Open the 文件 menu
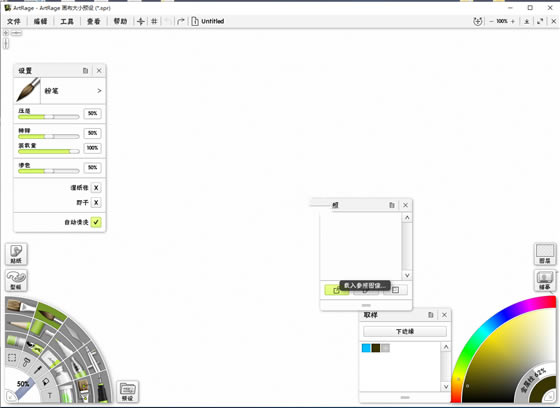This screenshot has width=560, height=408. pyautogui.click(x=14, y=21)
